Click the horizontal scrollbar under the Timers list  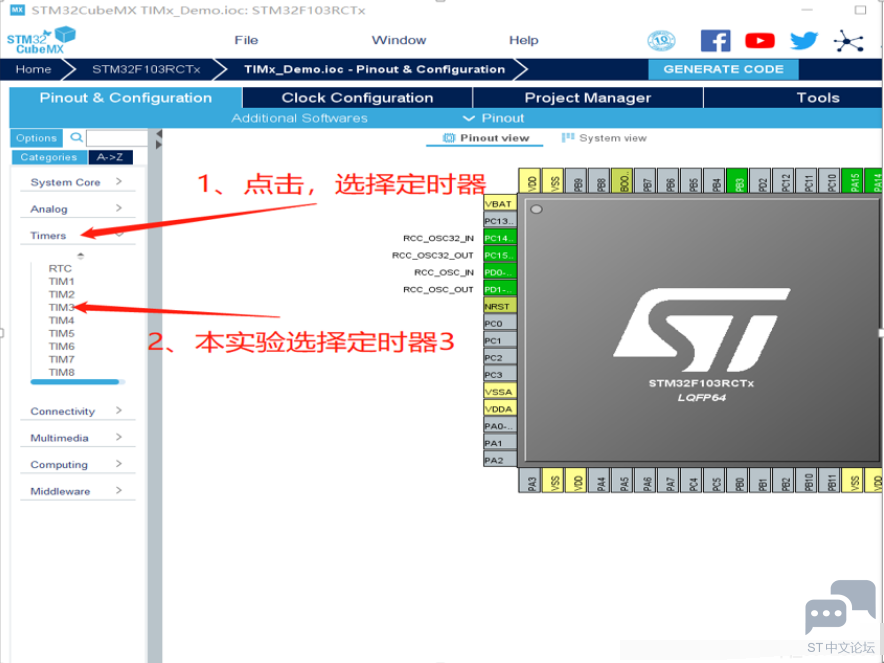coord(75,382)
